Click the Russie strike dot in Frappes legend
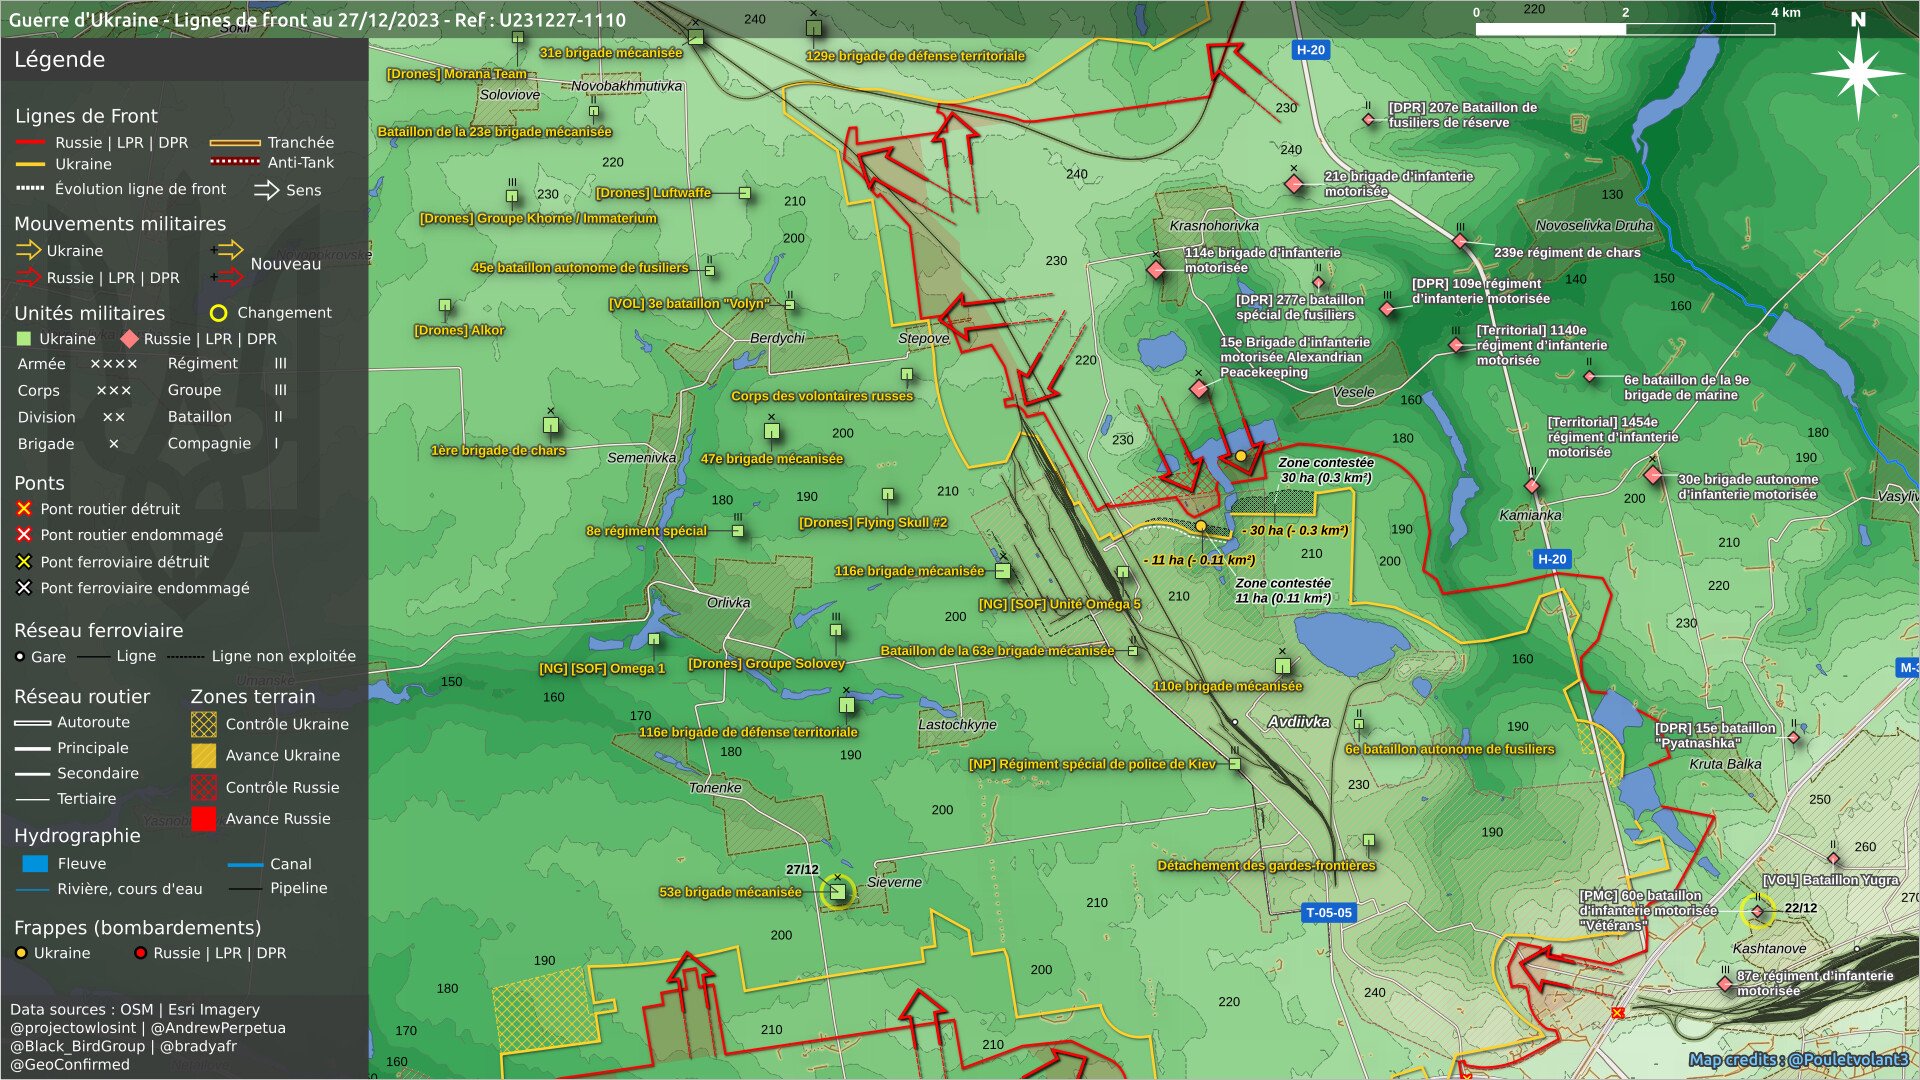This screenshot has height=1080, width=1920. (141, 953)
